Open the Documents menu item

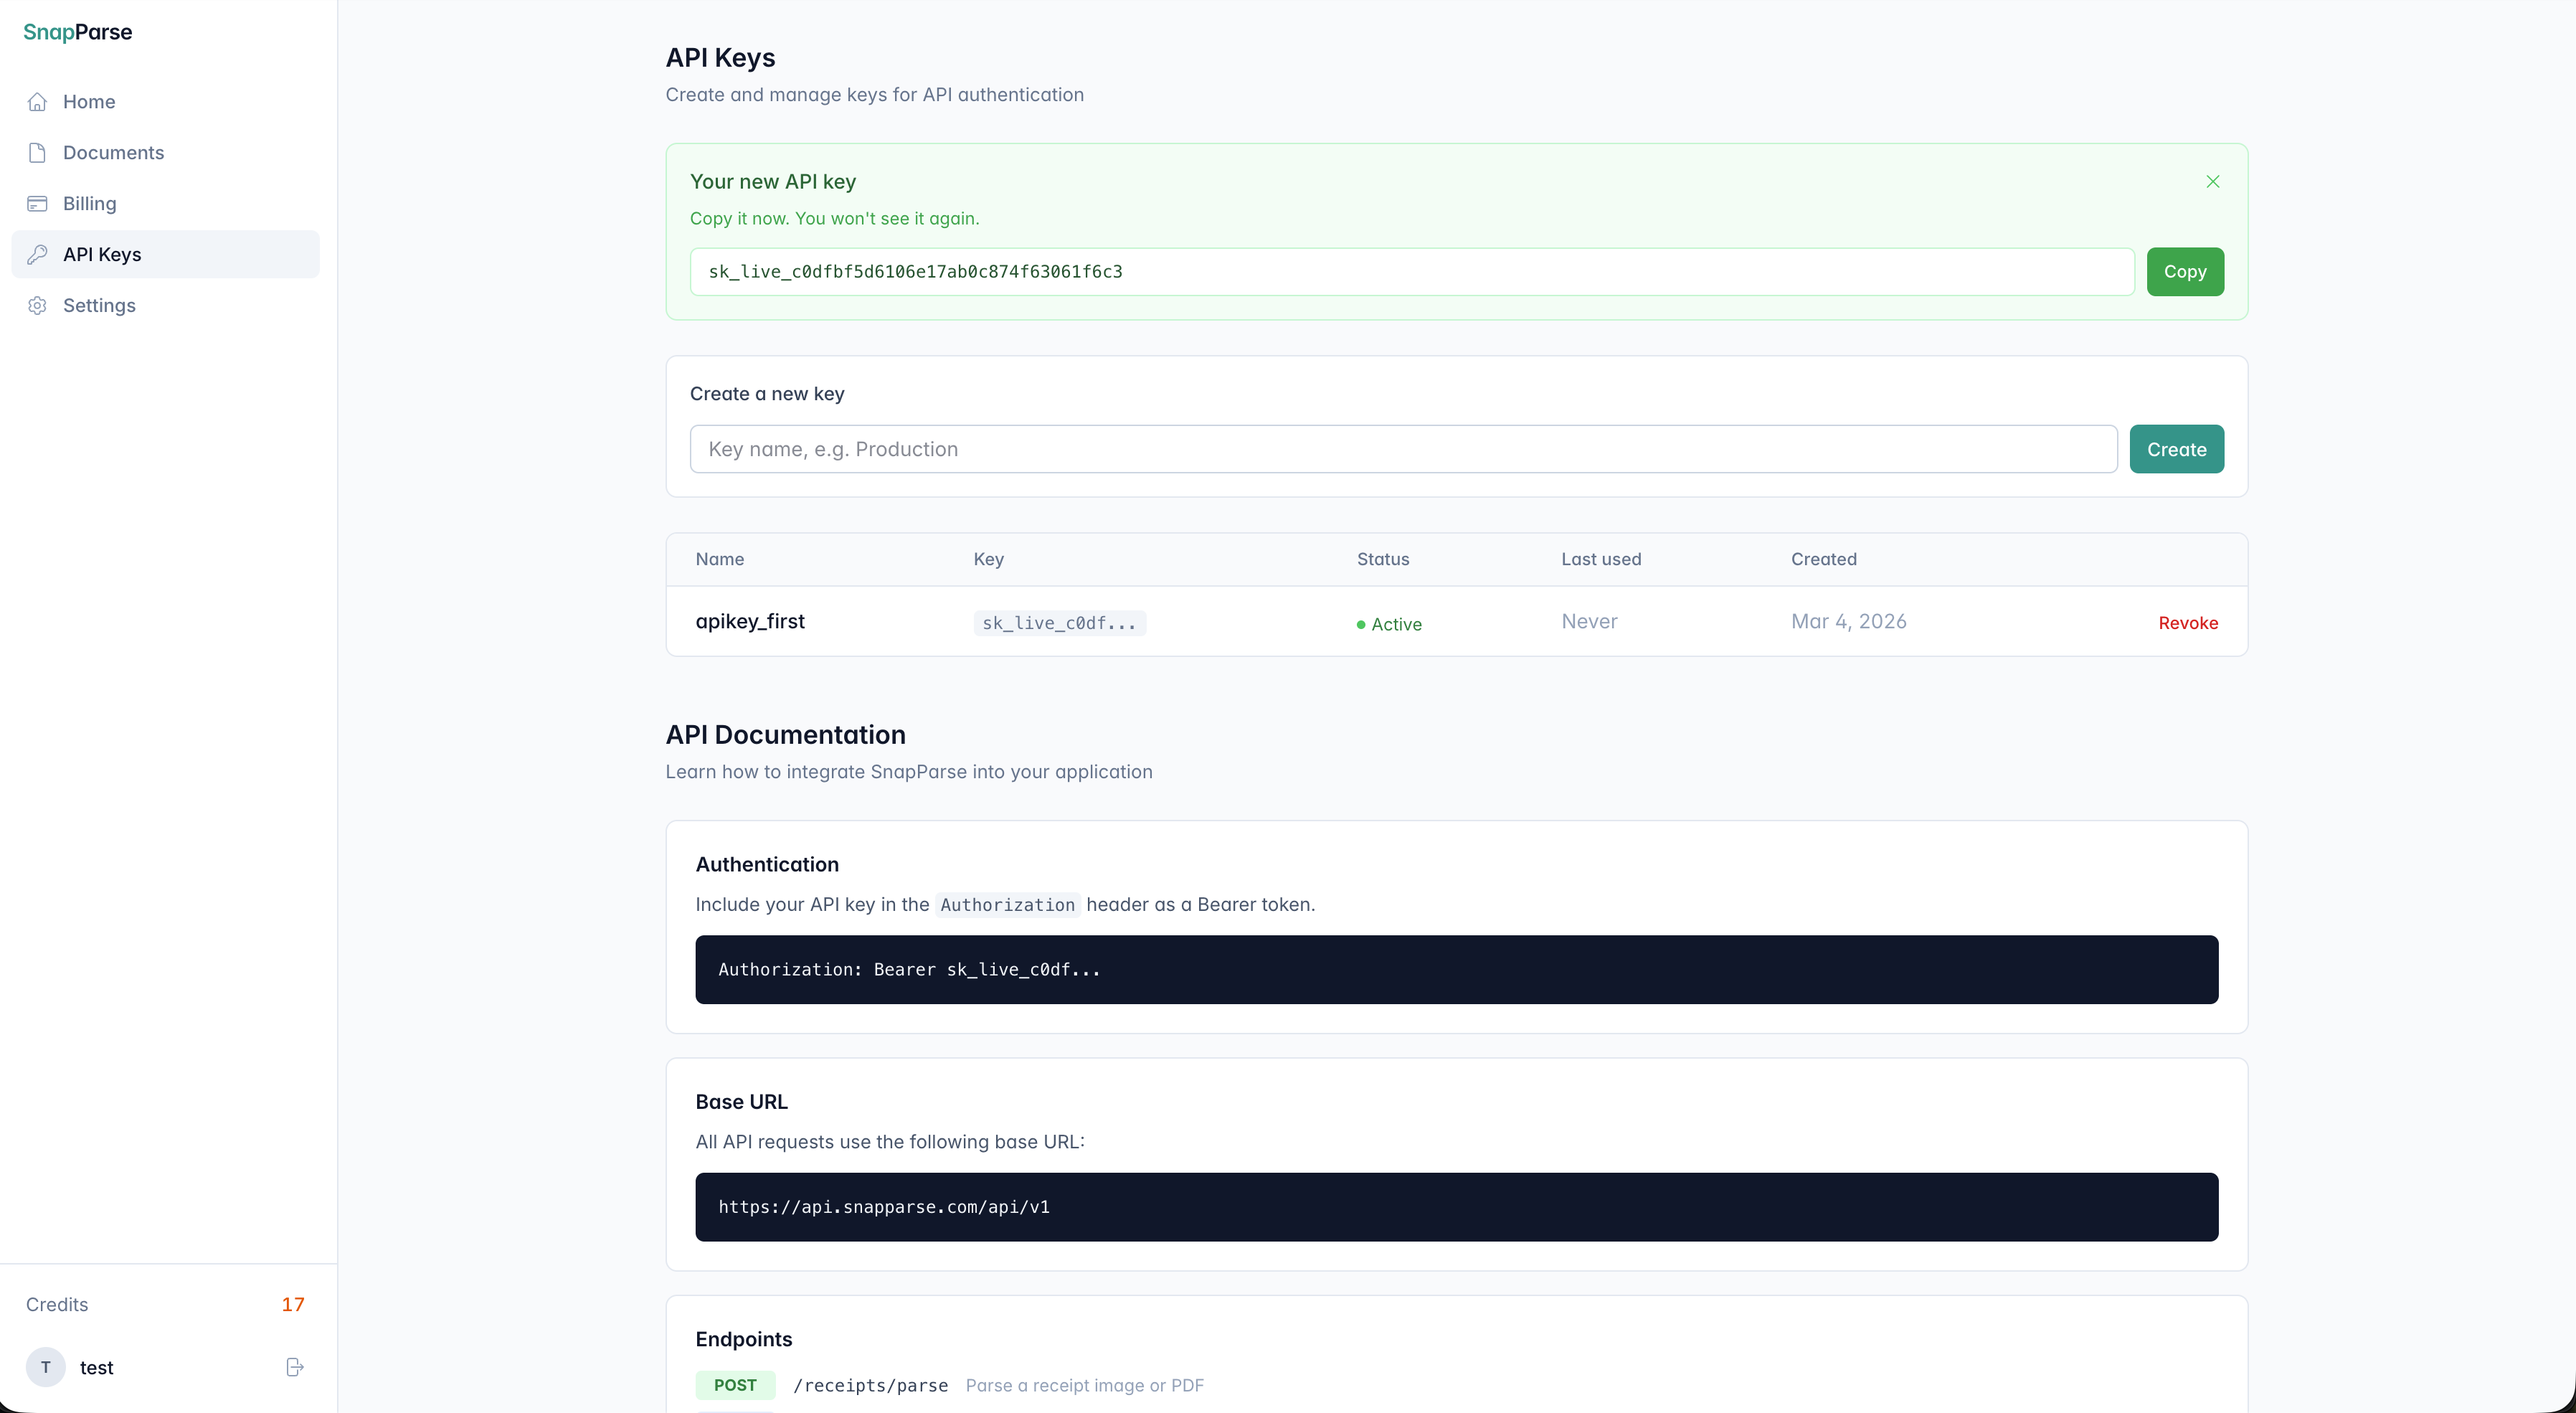[x=113, y=153]
